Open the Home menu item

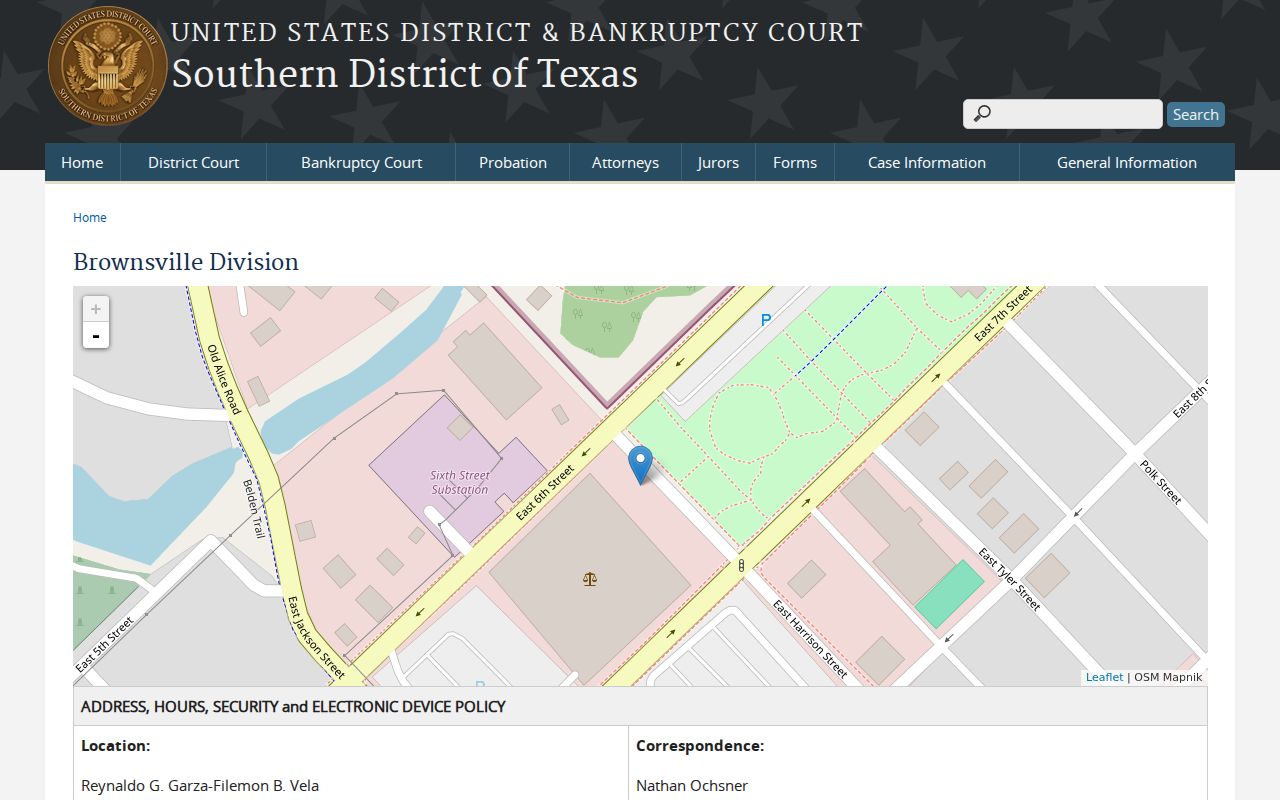[82, 162]
